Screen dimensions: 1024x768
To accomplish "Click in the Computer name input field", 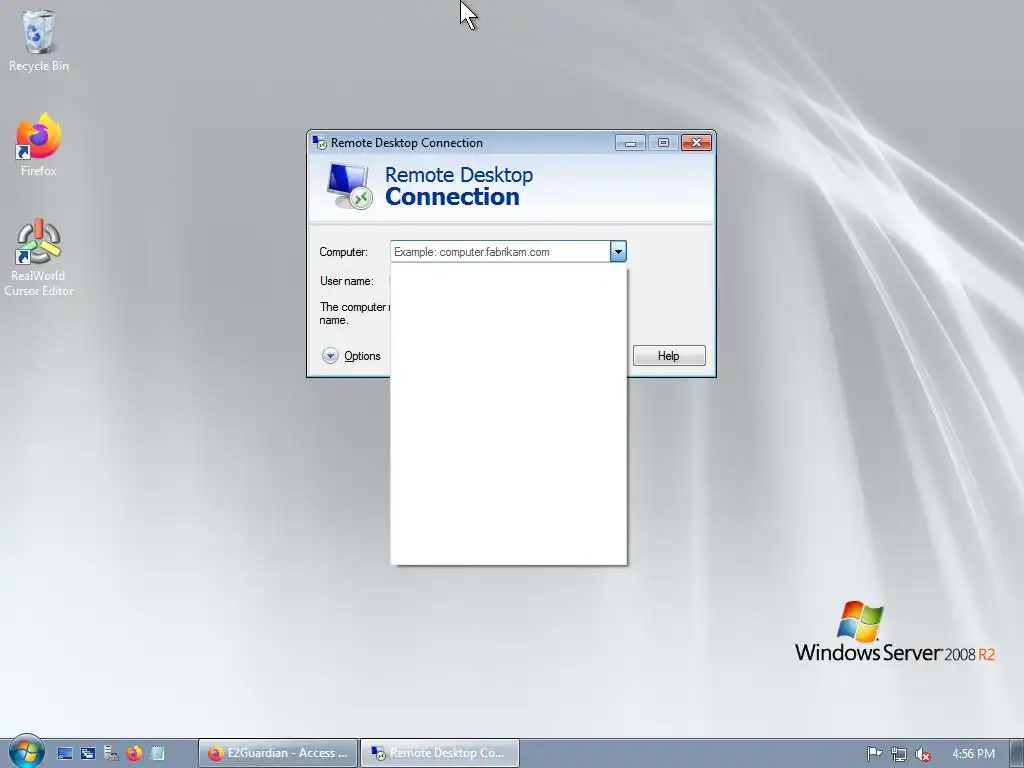I will [500, 251].
